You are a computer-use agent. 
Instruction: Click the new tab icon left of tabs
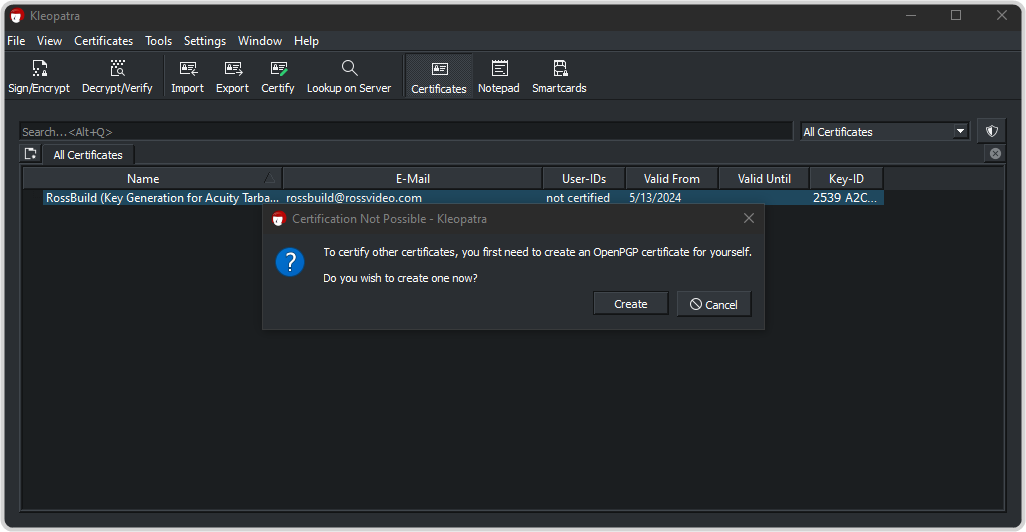[31, 154]
